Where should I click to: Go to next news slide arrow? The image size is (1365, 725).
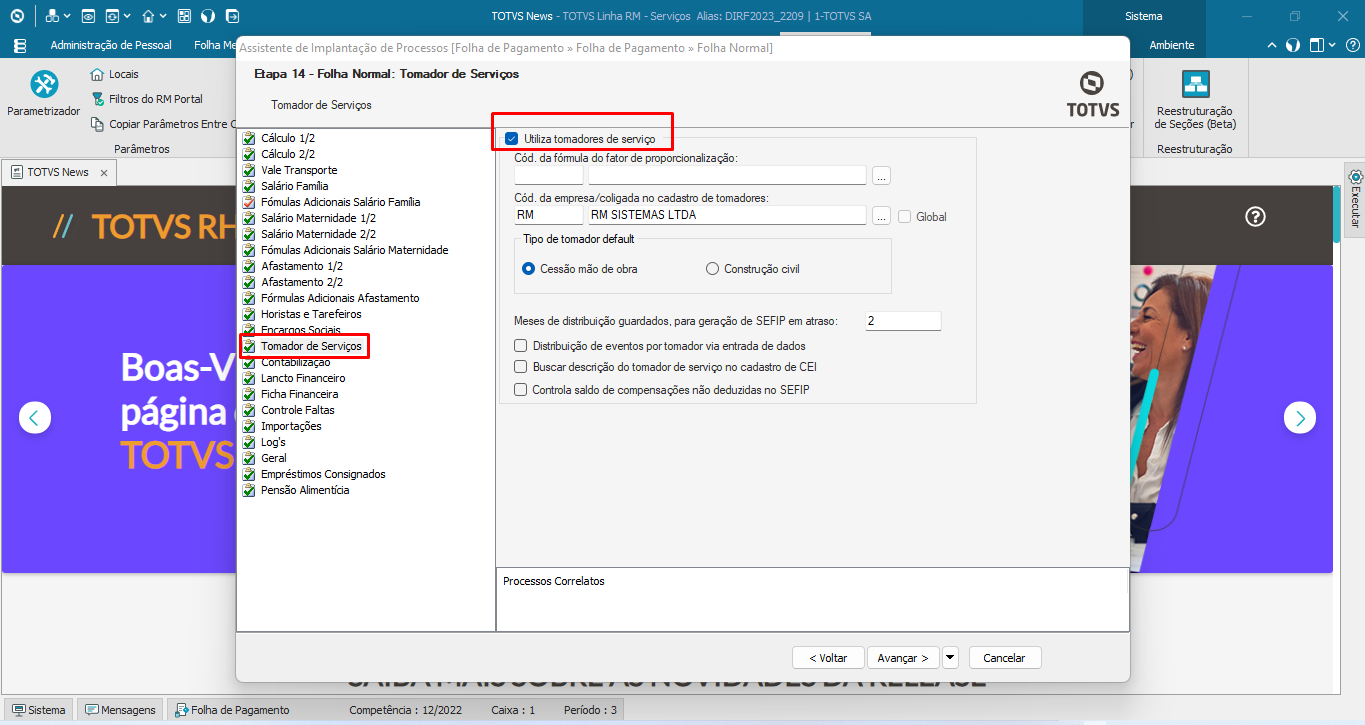[x=1300, y=417]
